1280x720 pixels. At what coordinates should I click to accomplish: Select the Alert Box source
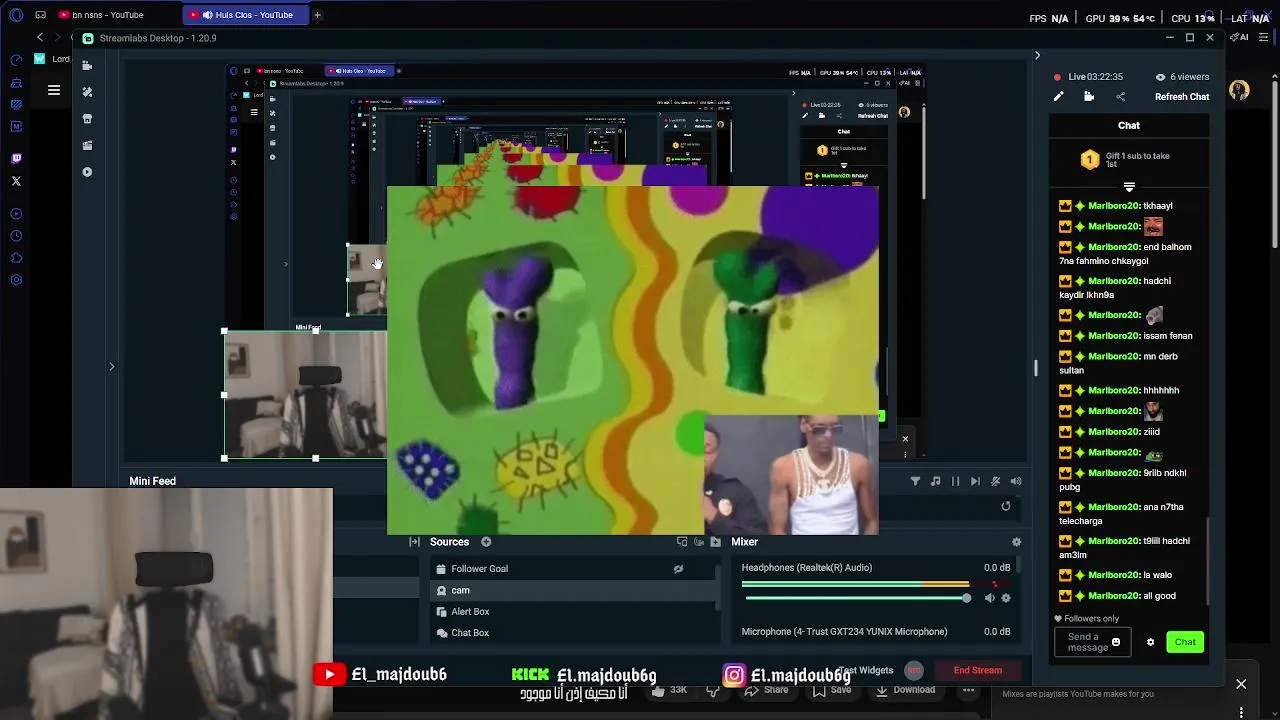[x=573, y=612]
